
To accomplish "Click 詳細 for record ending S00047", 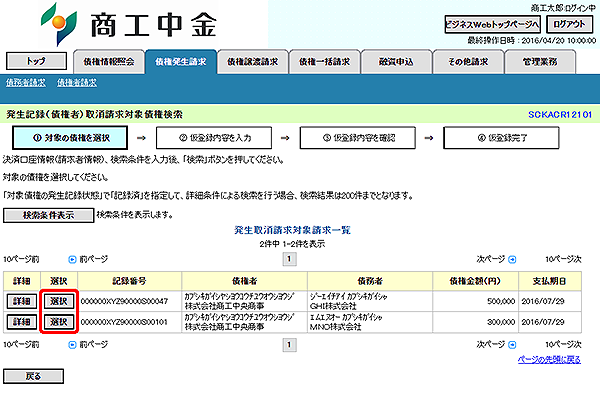I will coord(22,301).
